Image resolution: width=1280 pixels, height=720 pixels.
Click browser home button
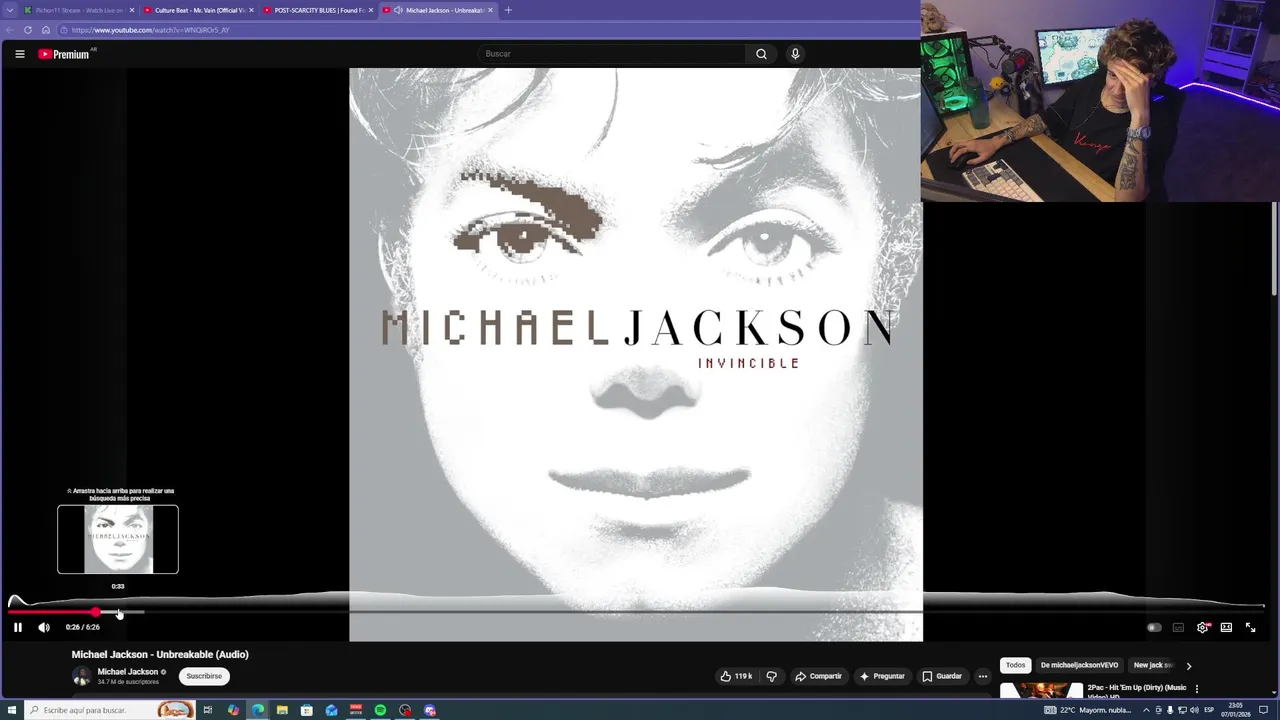click(x=45, y=30)
